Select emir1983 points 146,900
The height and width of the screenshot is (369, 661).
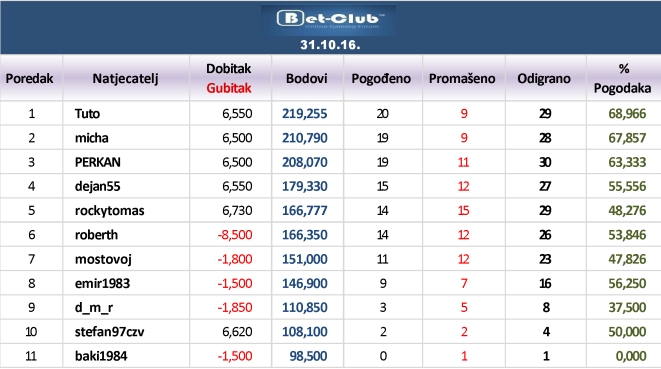pos(304,283)
